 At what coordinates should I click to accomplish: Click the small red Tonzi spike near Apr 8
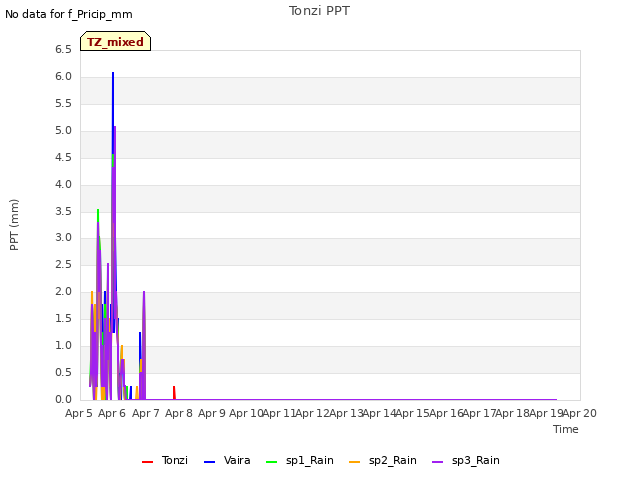click(x=174, y=392)
